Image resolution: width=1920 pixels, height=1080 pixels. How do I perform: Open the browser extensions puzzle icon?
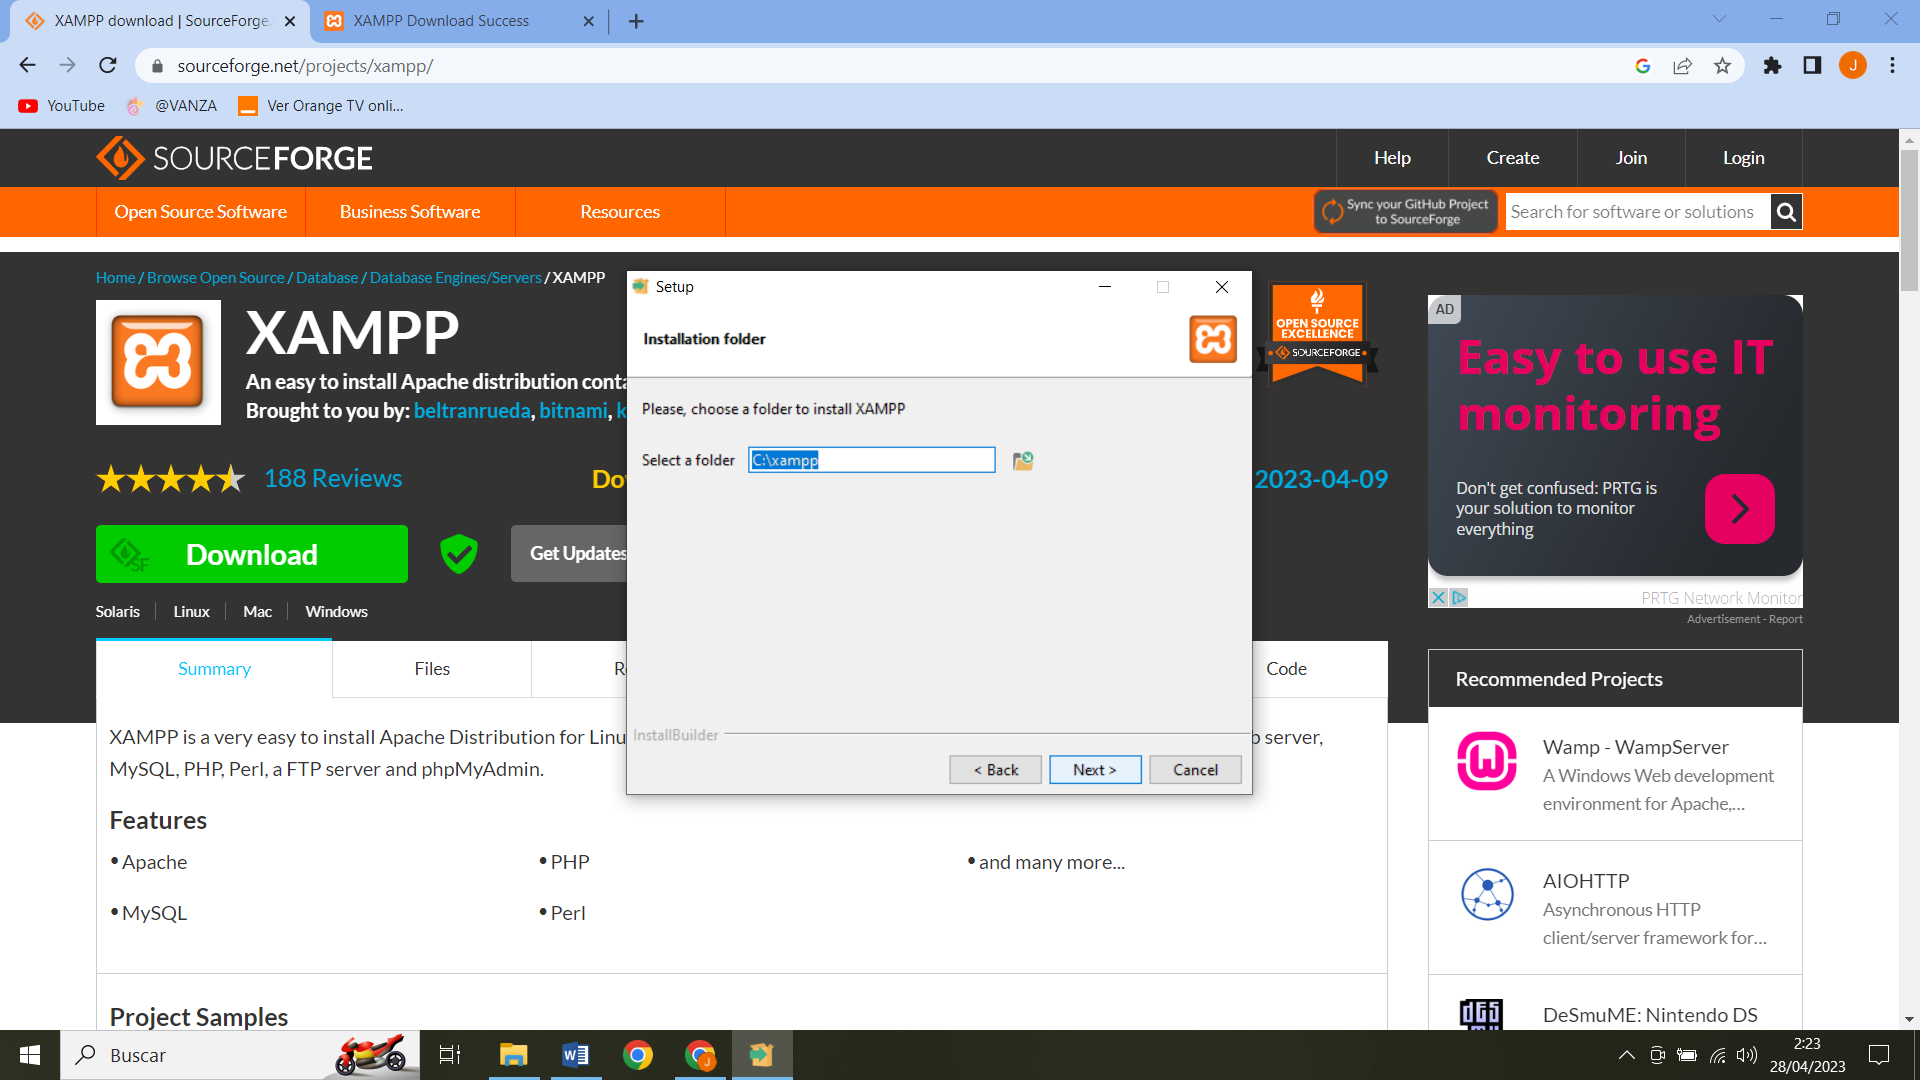click(x=1772, y=65)
